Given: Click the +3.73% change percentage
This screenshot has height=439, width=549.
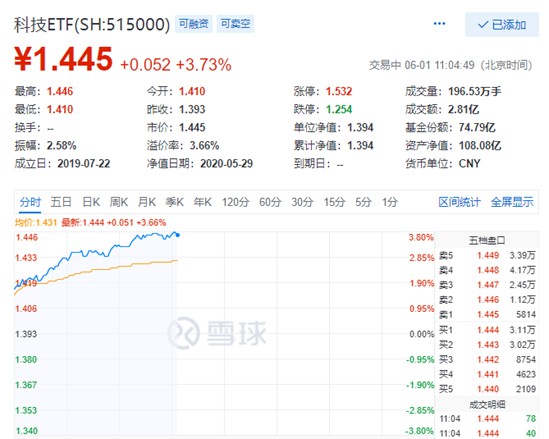Looking at the screenshot, I should [x=203, y=65].
